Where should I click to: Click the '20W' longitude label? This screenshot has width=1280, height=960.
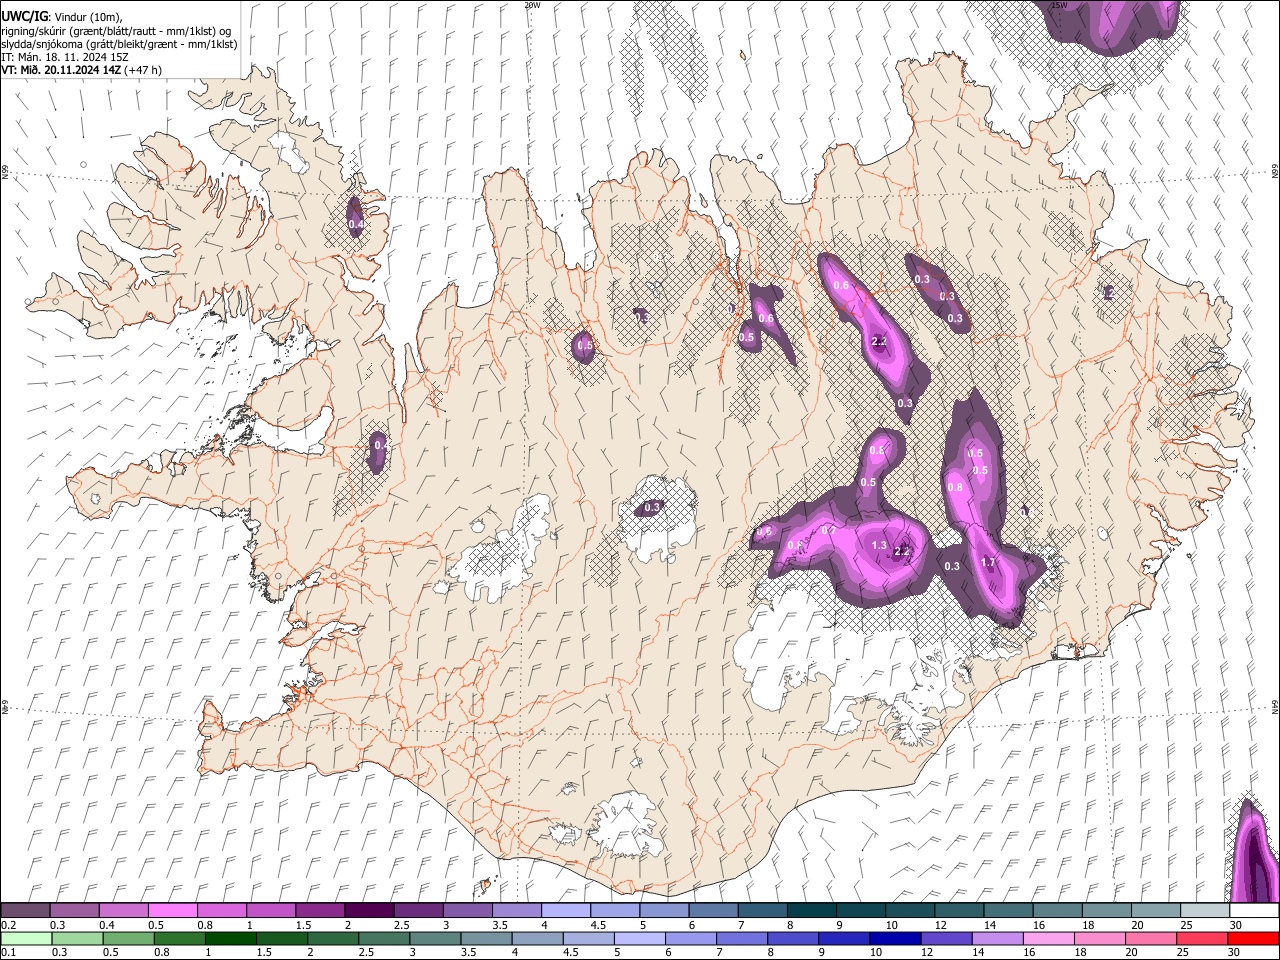pyautogui.click(x=532, y=5)
